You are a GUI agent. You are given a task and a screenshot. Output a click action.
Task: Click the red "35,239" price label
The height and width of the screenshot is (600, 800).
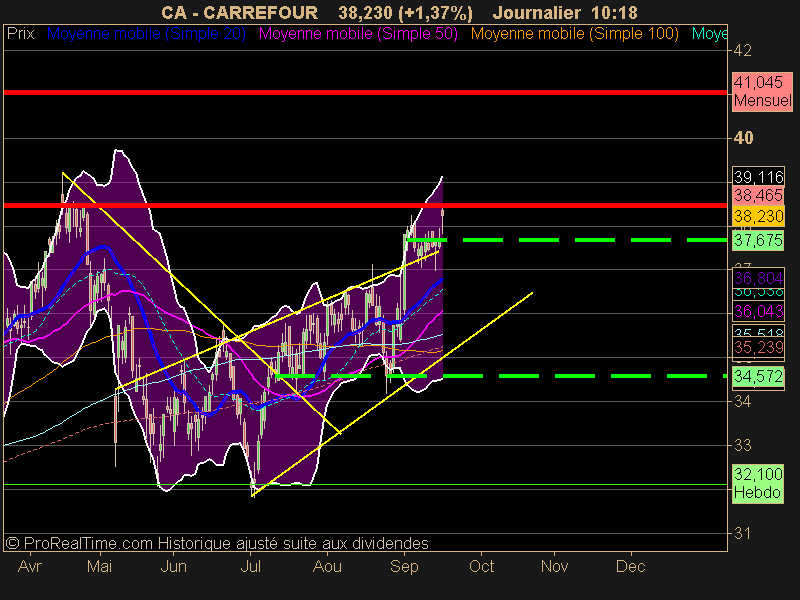[x=758, y=347]
